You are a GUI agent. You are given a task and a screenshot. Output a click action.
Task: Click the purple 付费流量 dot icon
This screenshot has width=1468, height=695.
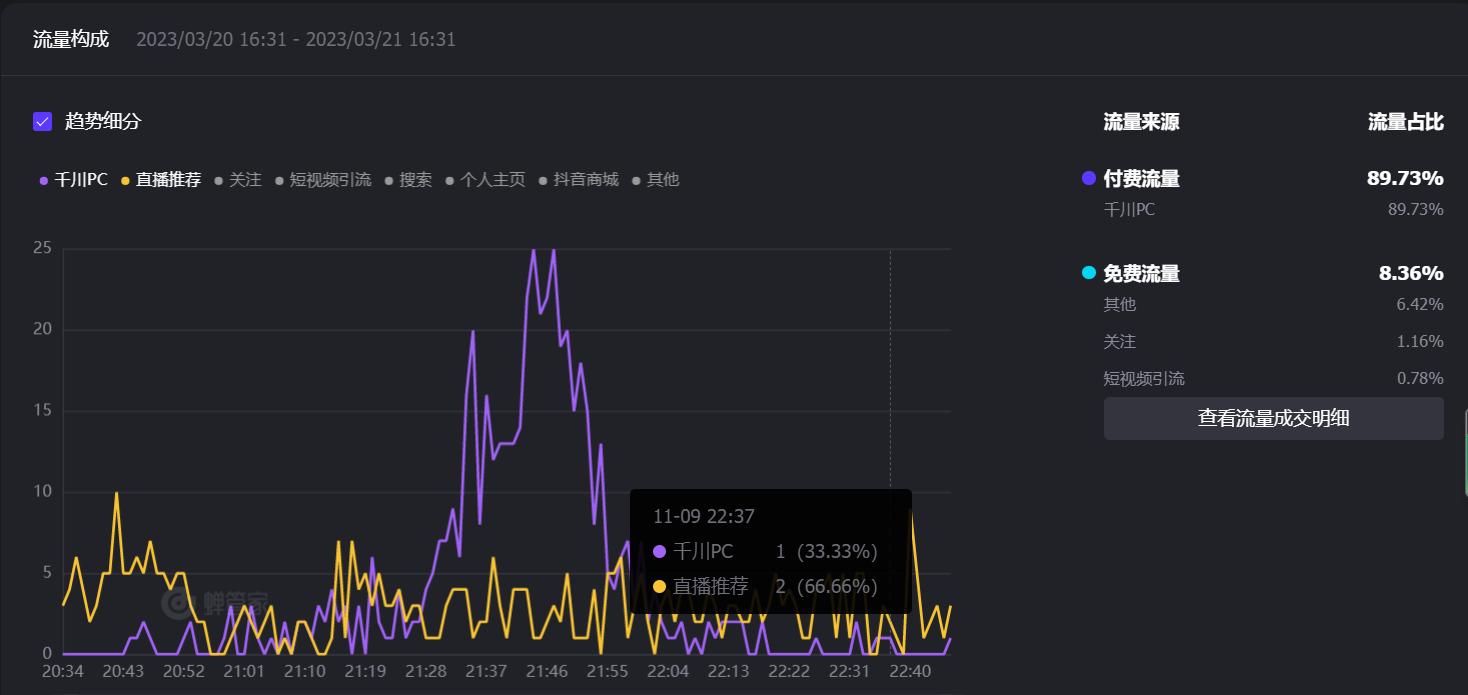pyautogui.click(x=1089, y=178)
